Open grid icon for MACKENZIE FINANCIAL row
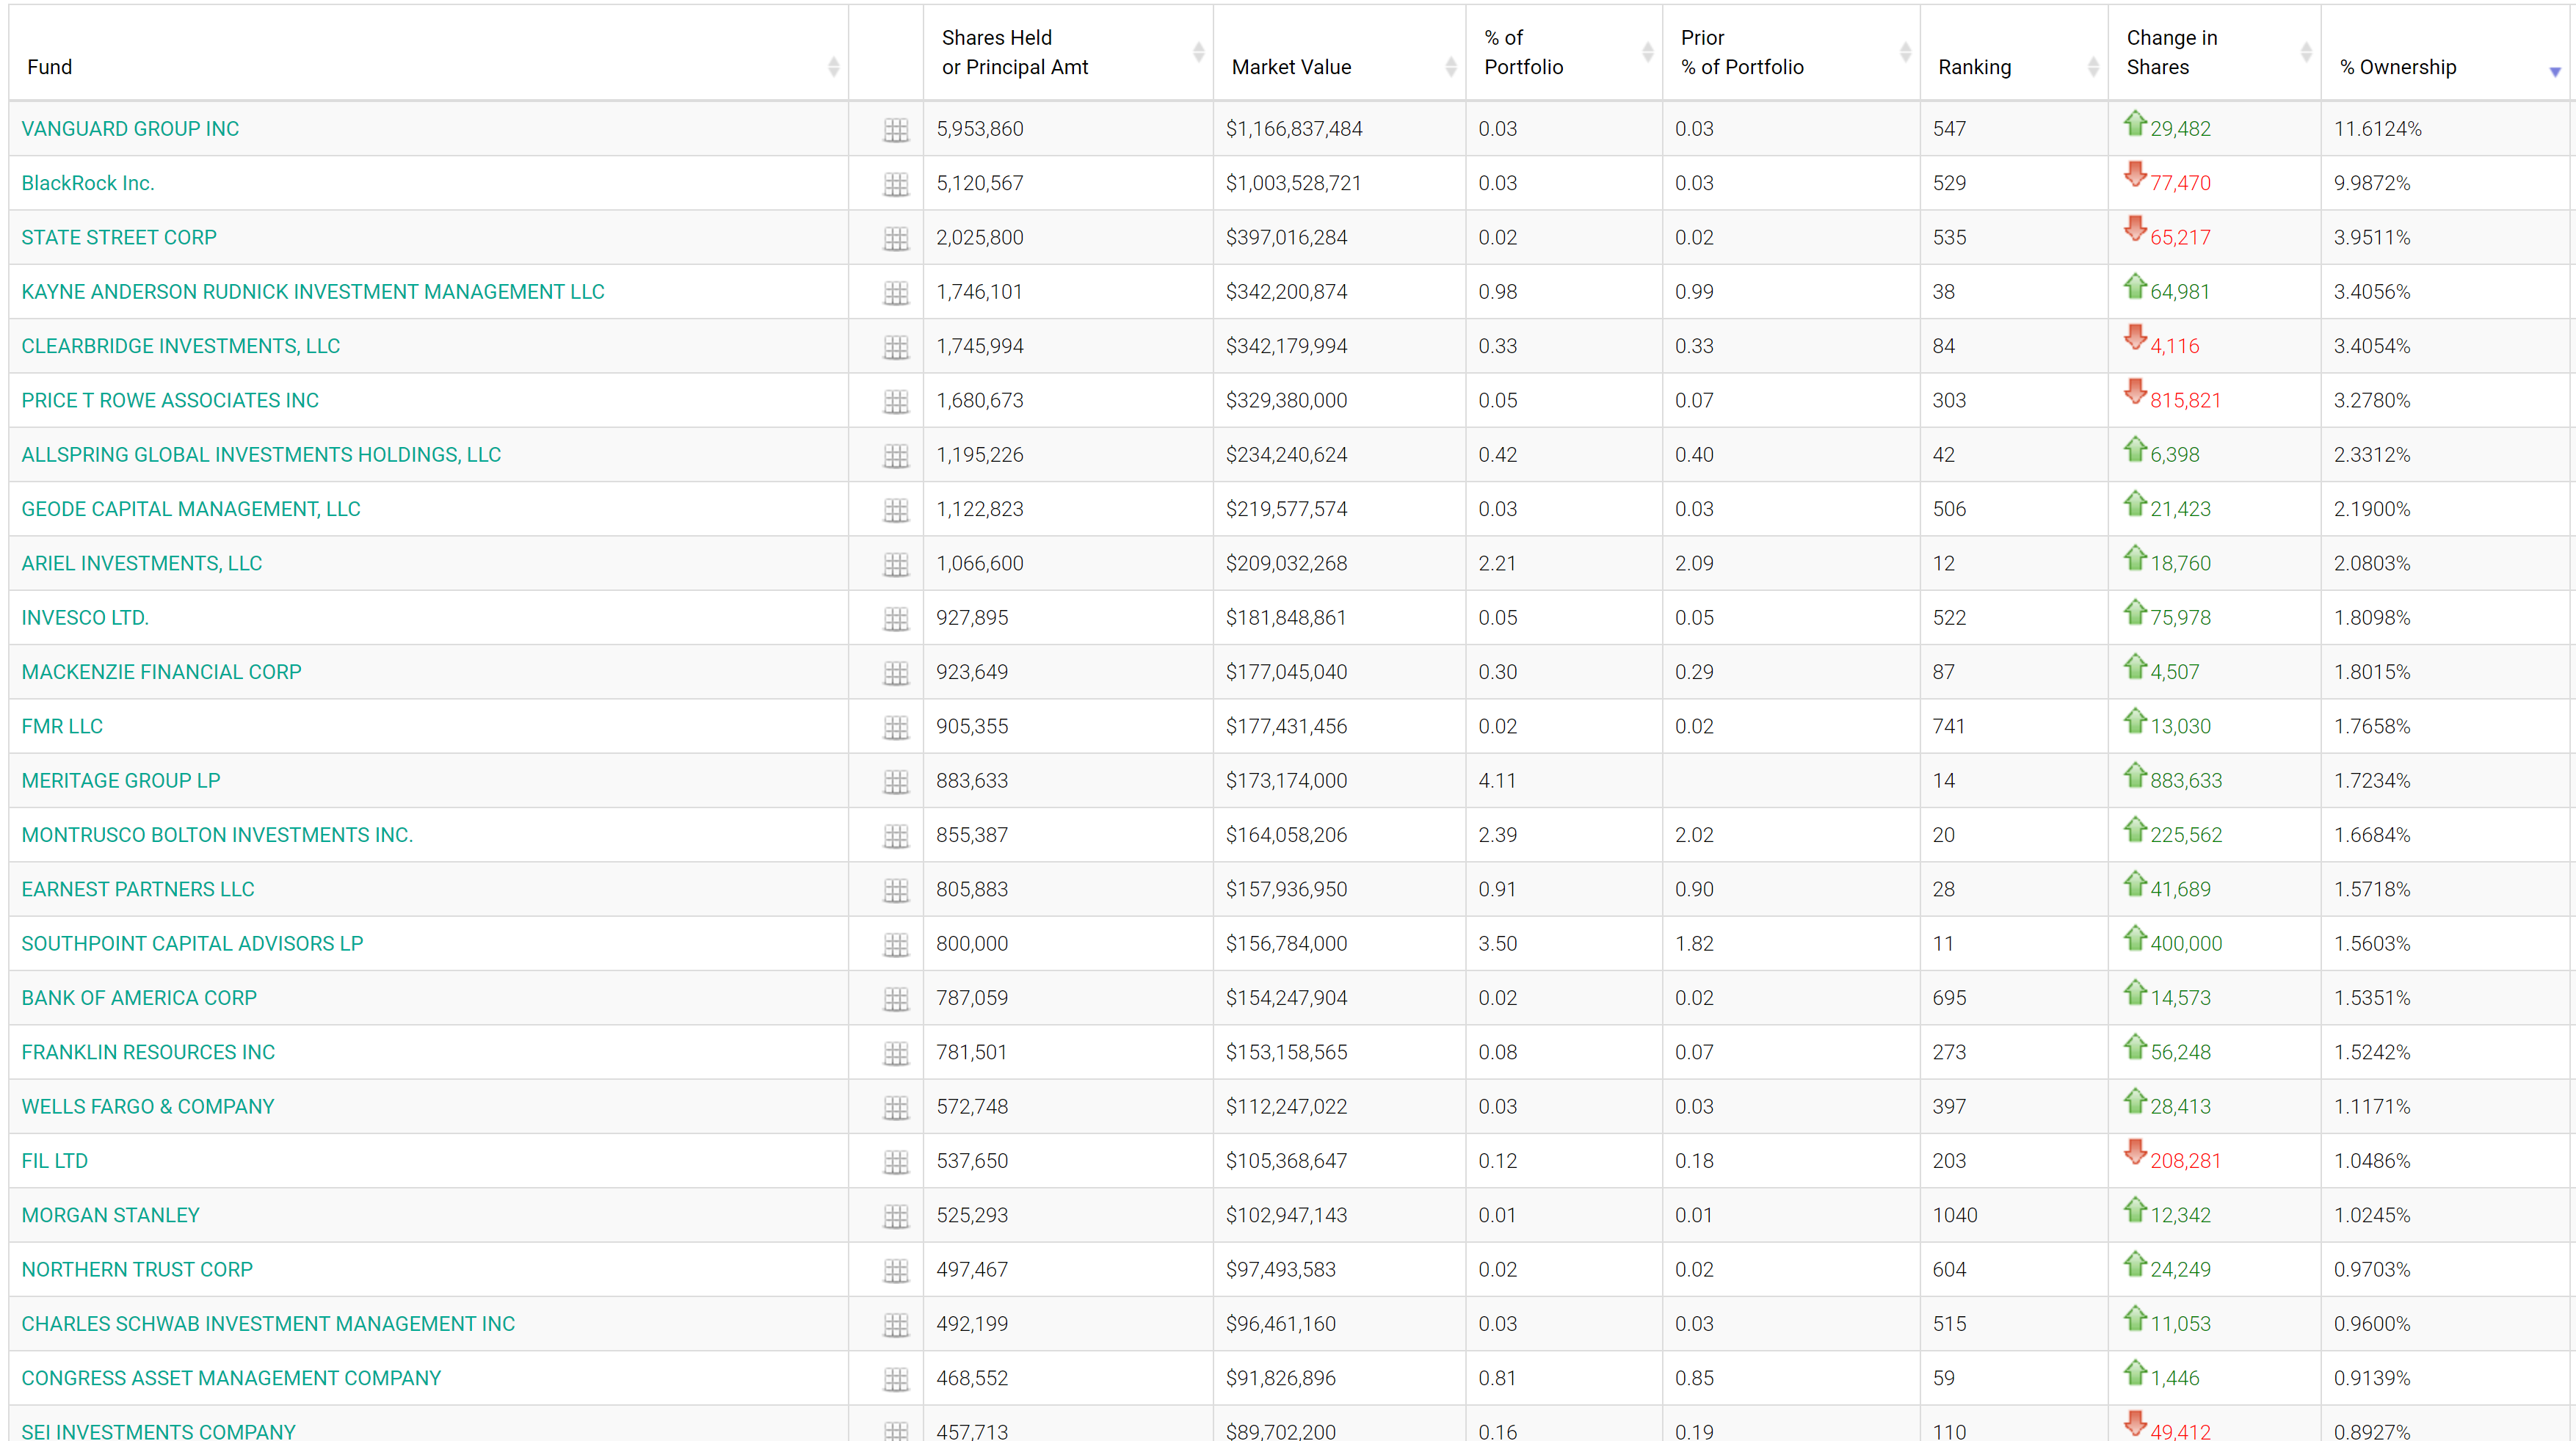The height and width of the screenshot is (1441, 2576). click(x=896, y=673)
